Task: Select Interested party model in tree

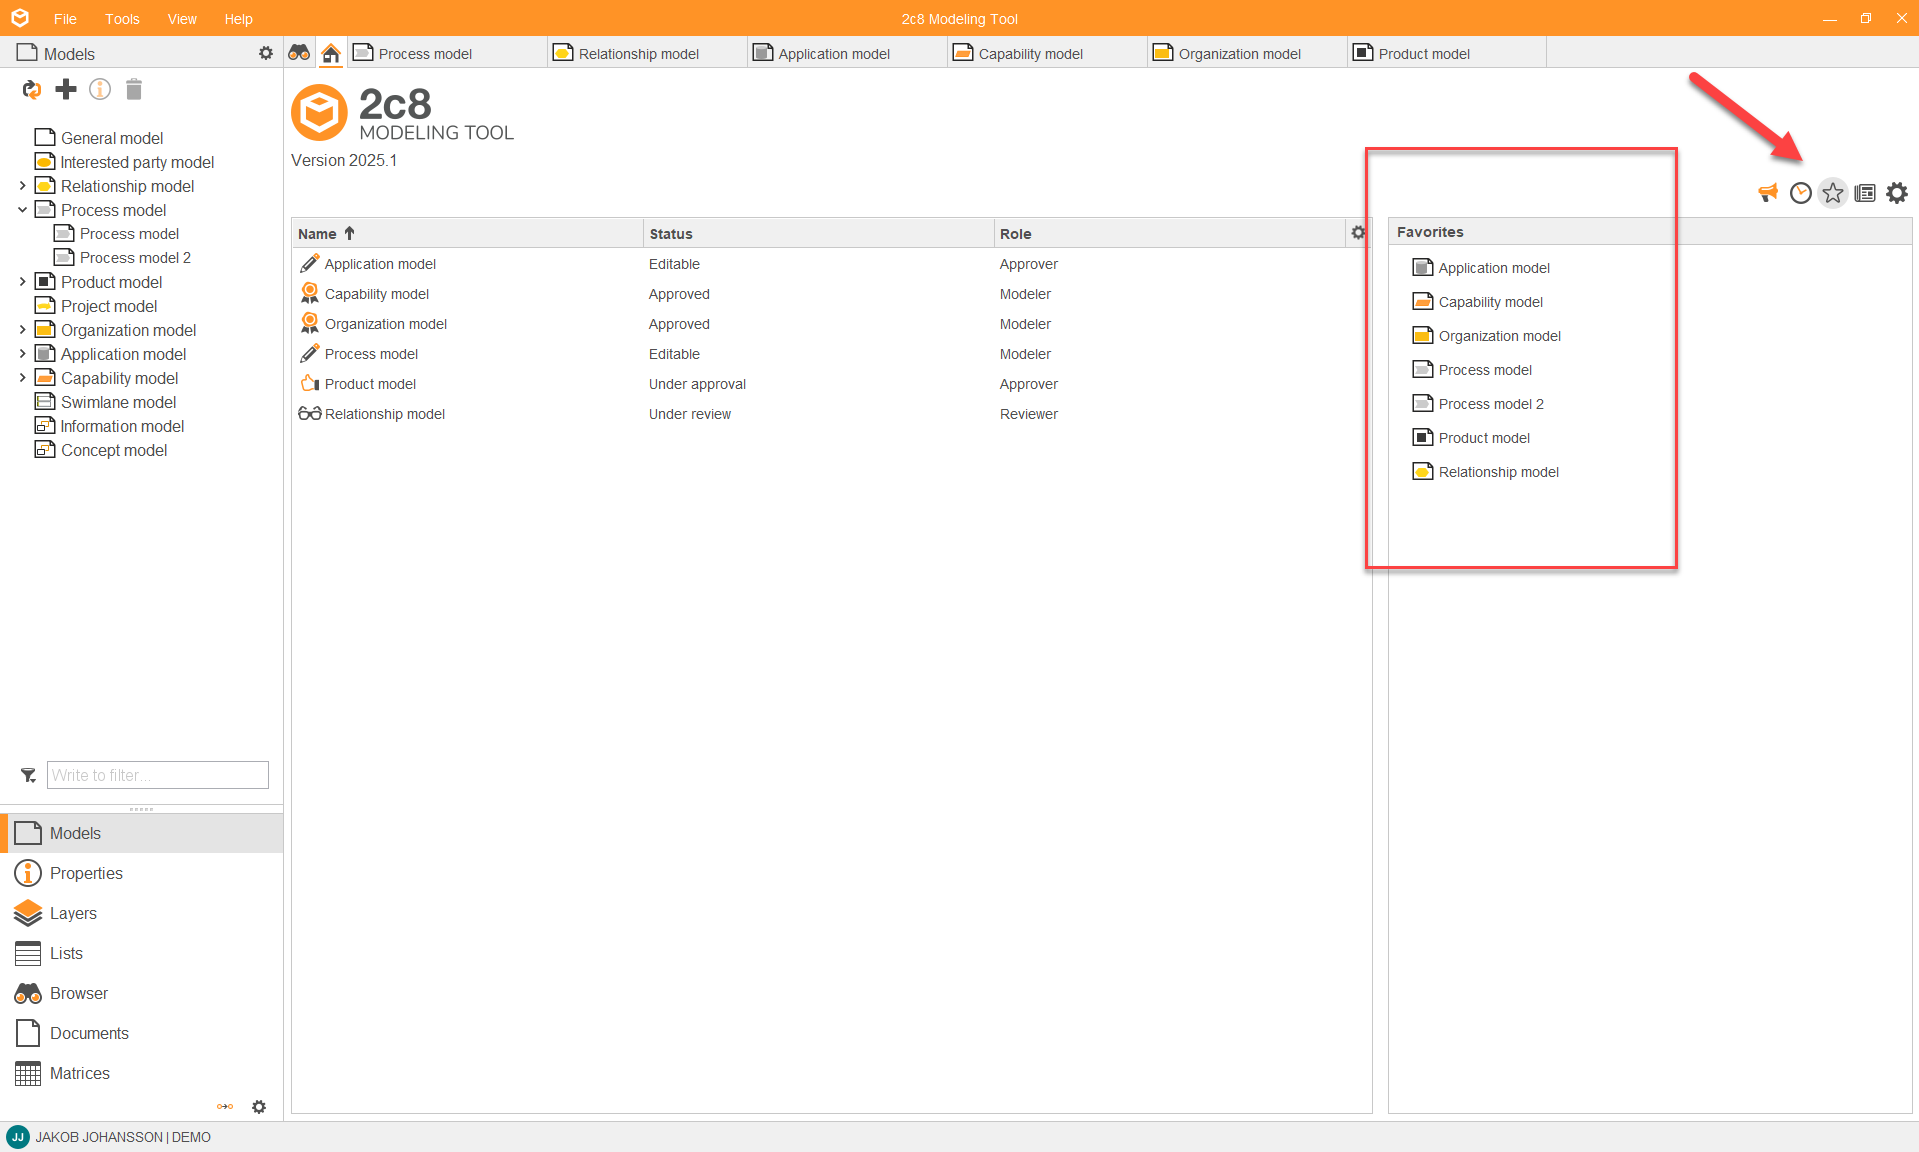Action: [x=125, y=162]
